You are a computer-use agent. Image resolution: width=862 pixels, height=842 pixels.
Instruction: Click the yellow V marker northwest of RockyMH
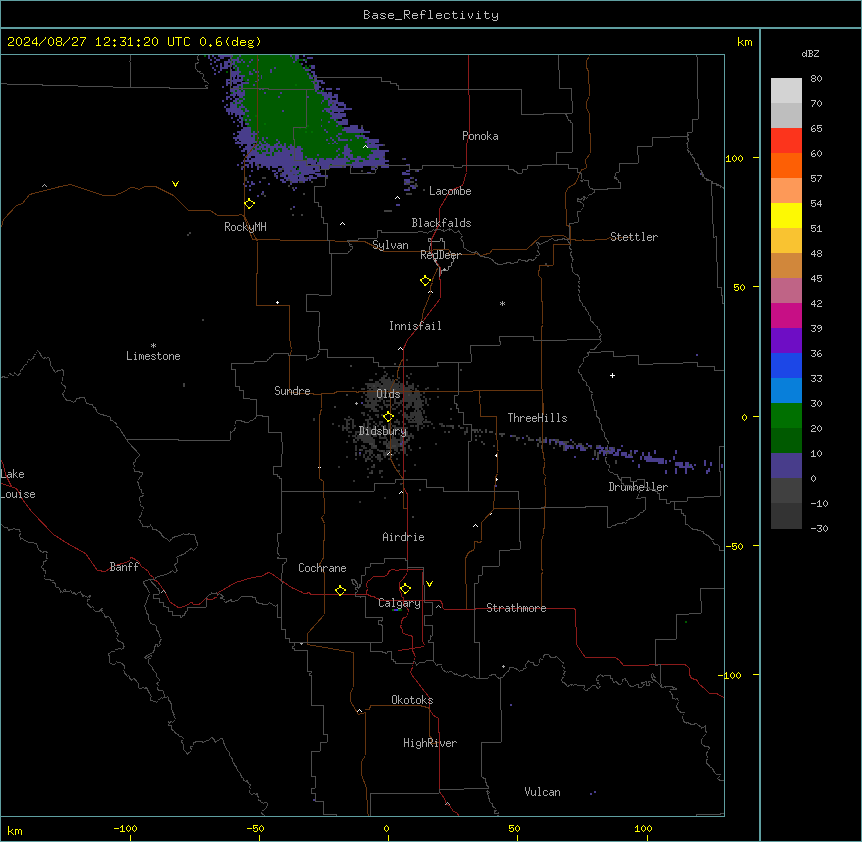pyautogui.click(x=175, y=184)
